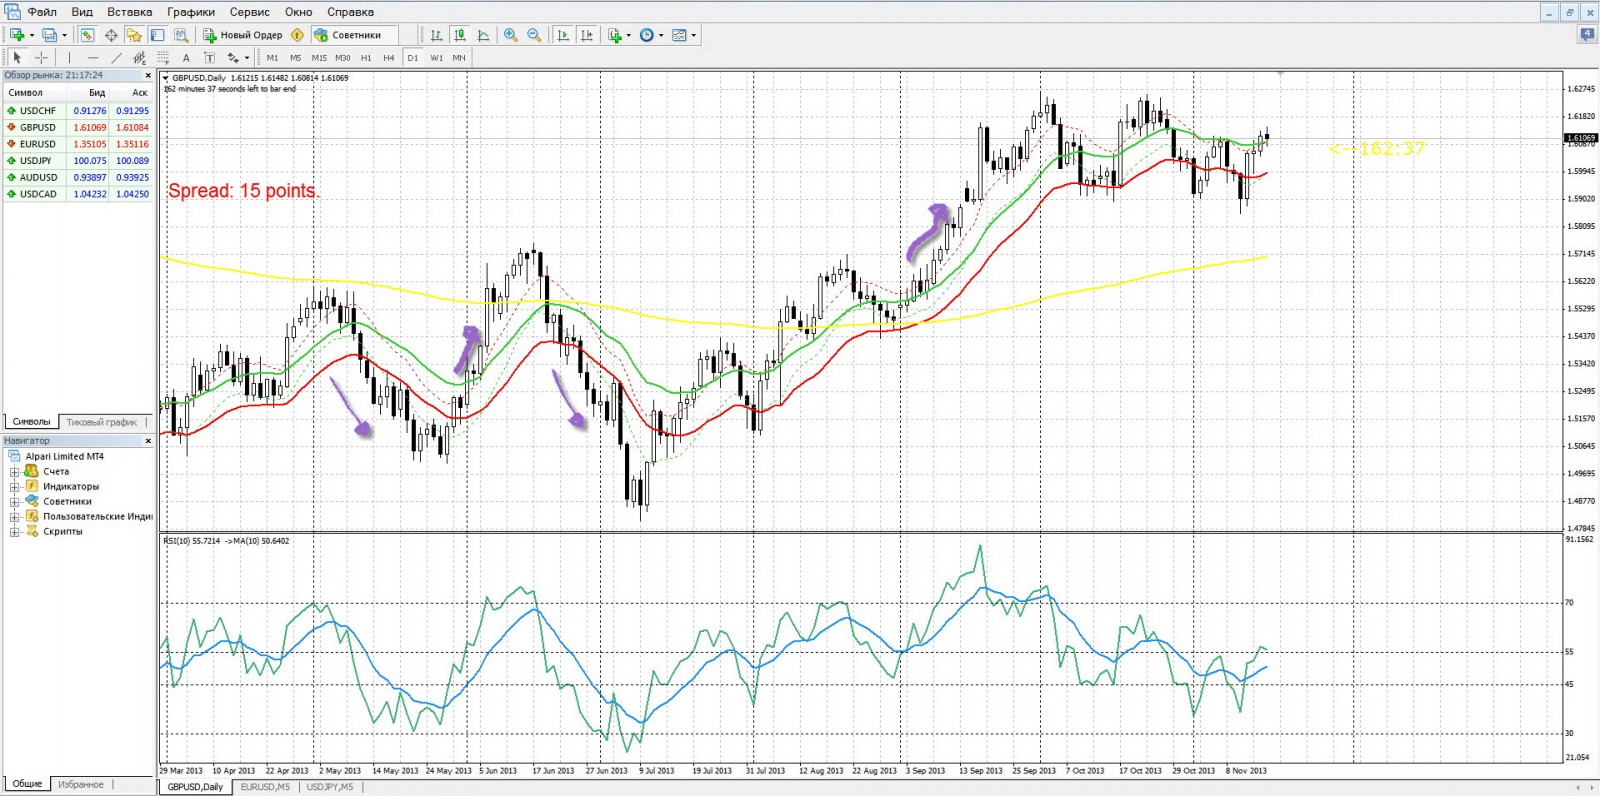1600x796 pixels.
Task: Toggle chart shift icon
Action: pos(587,35)
